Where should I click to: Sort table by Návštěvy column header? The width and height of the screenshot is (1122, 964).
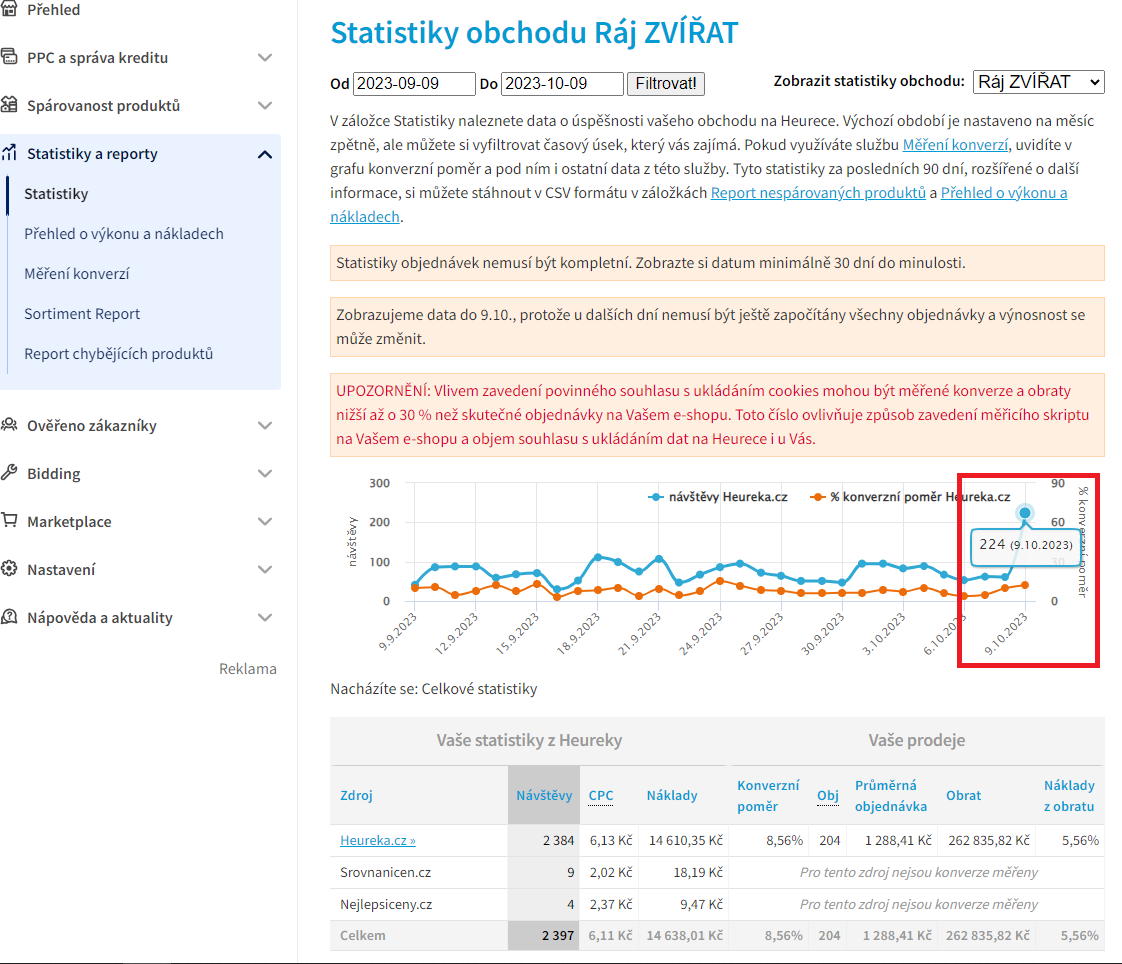(544, 795)
